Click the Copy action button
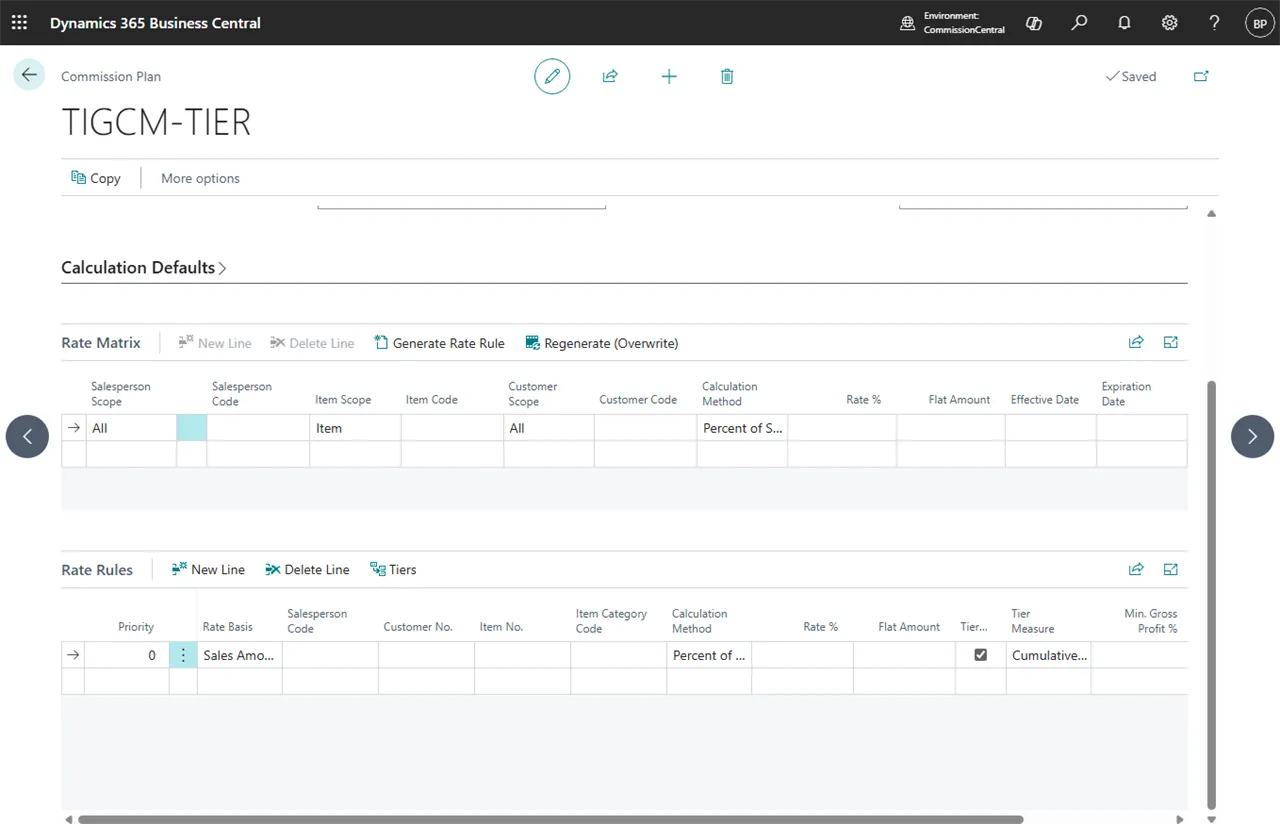 click(96, 178)
